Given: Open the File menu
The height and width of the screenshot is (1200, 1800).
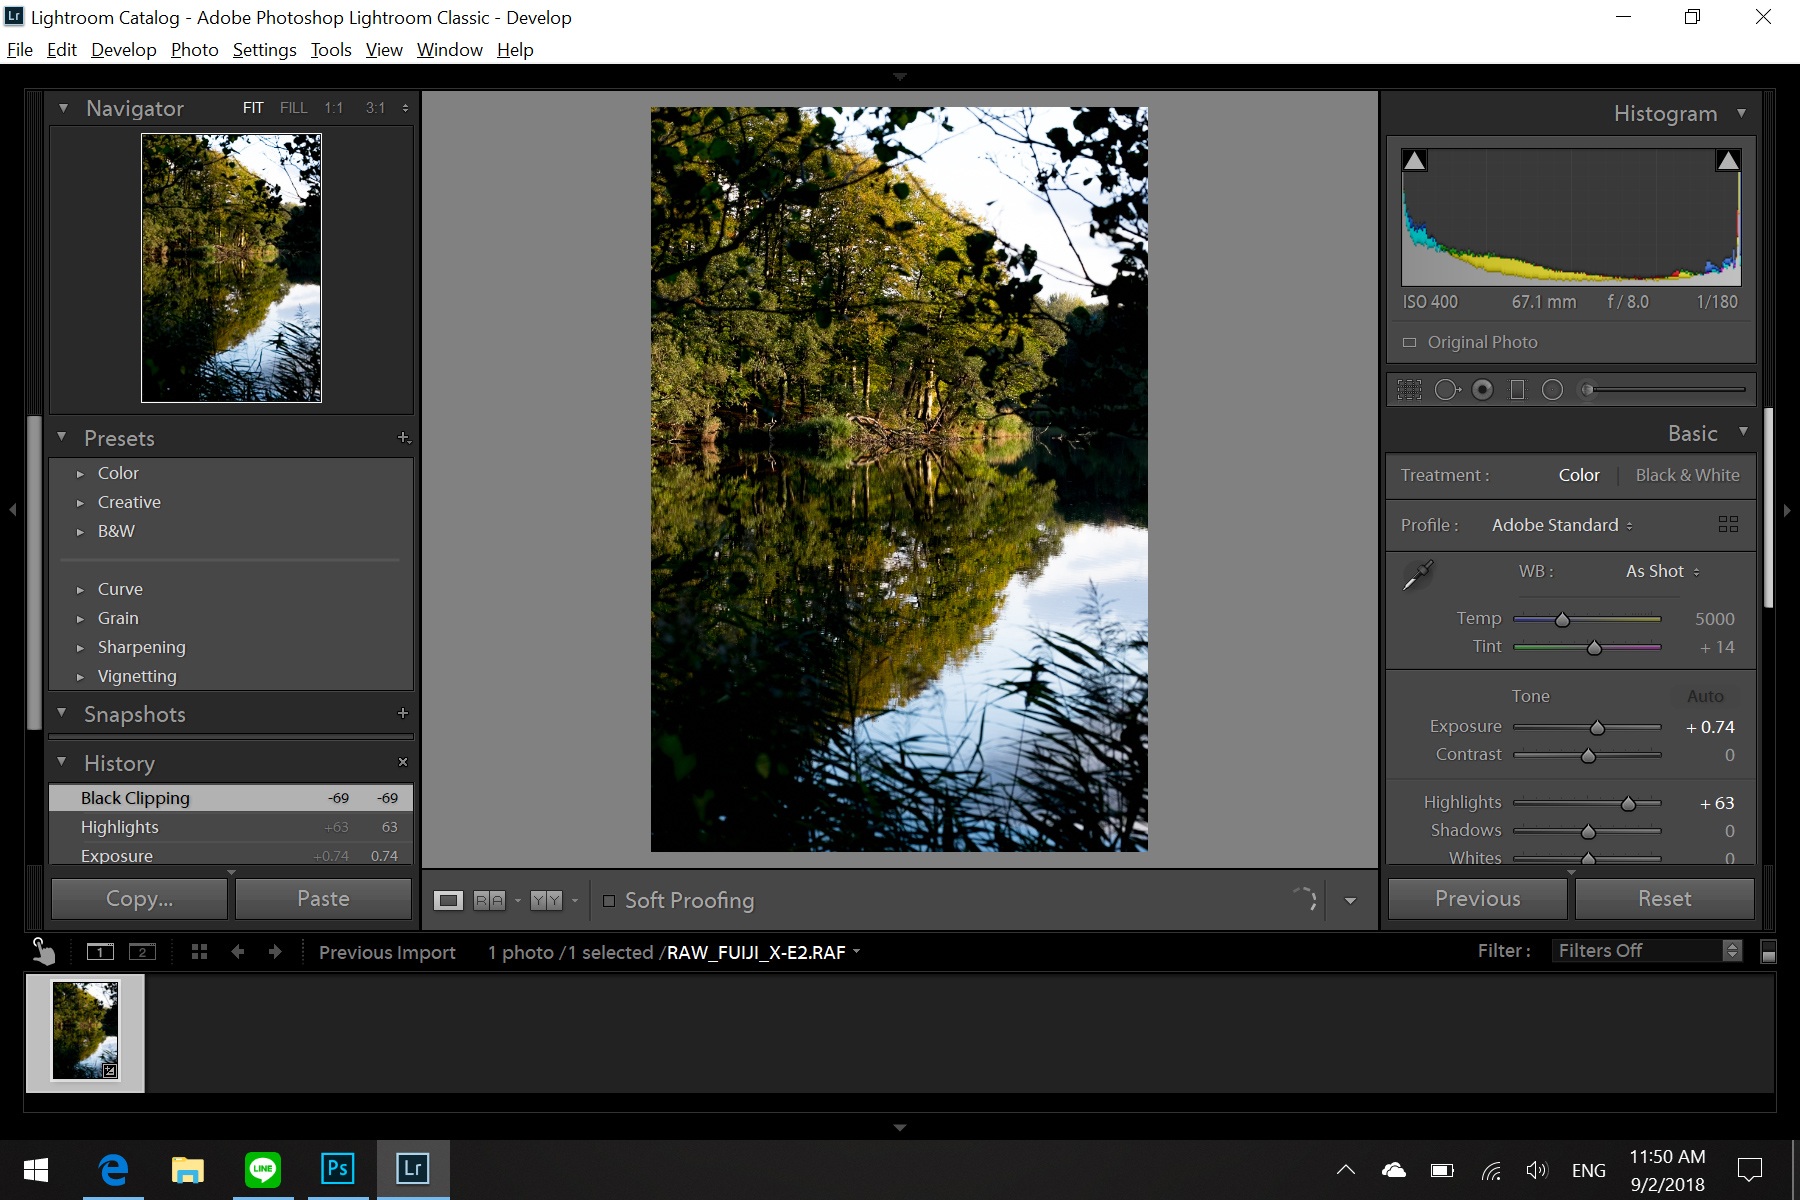Looking at the screenshot, I should click(x=19, y=50).
